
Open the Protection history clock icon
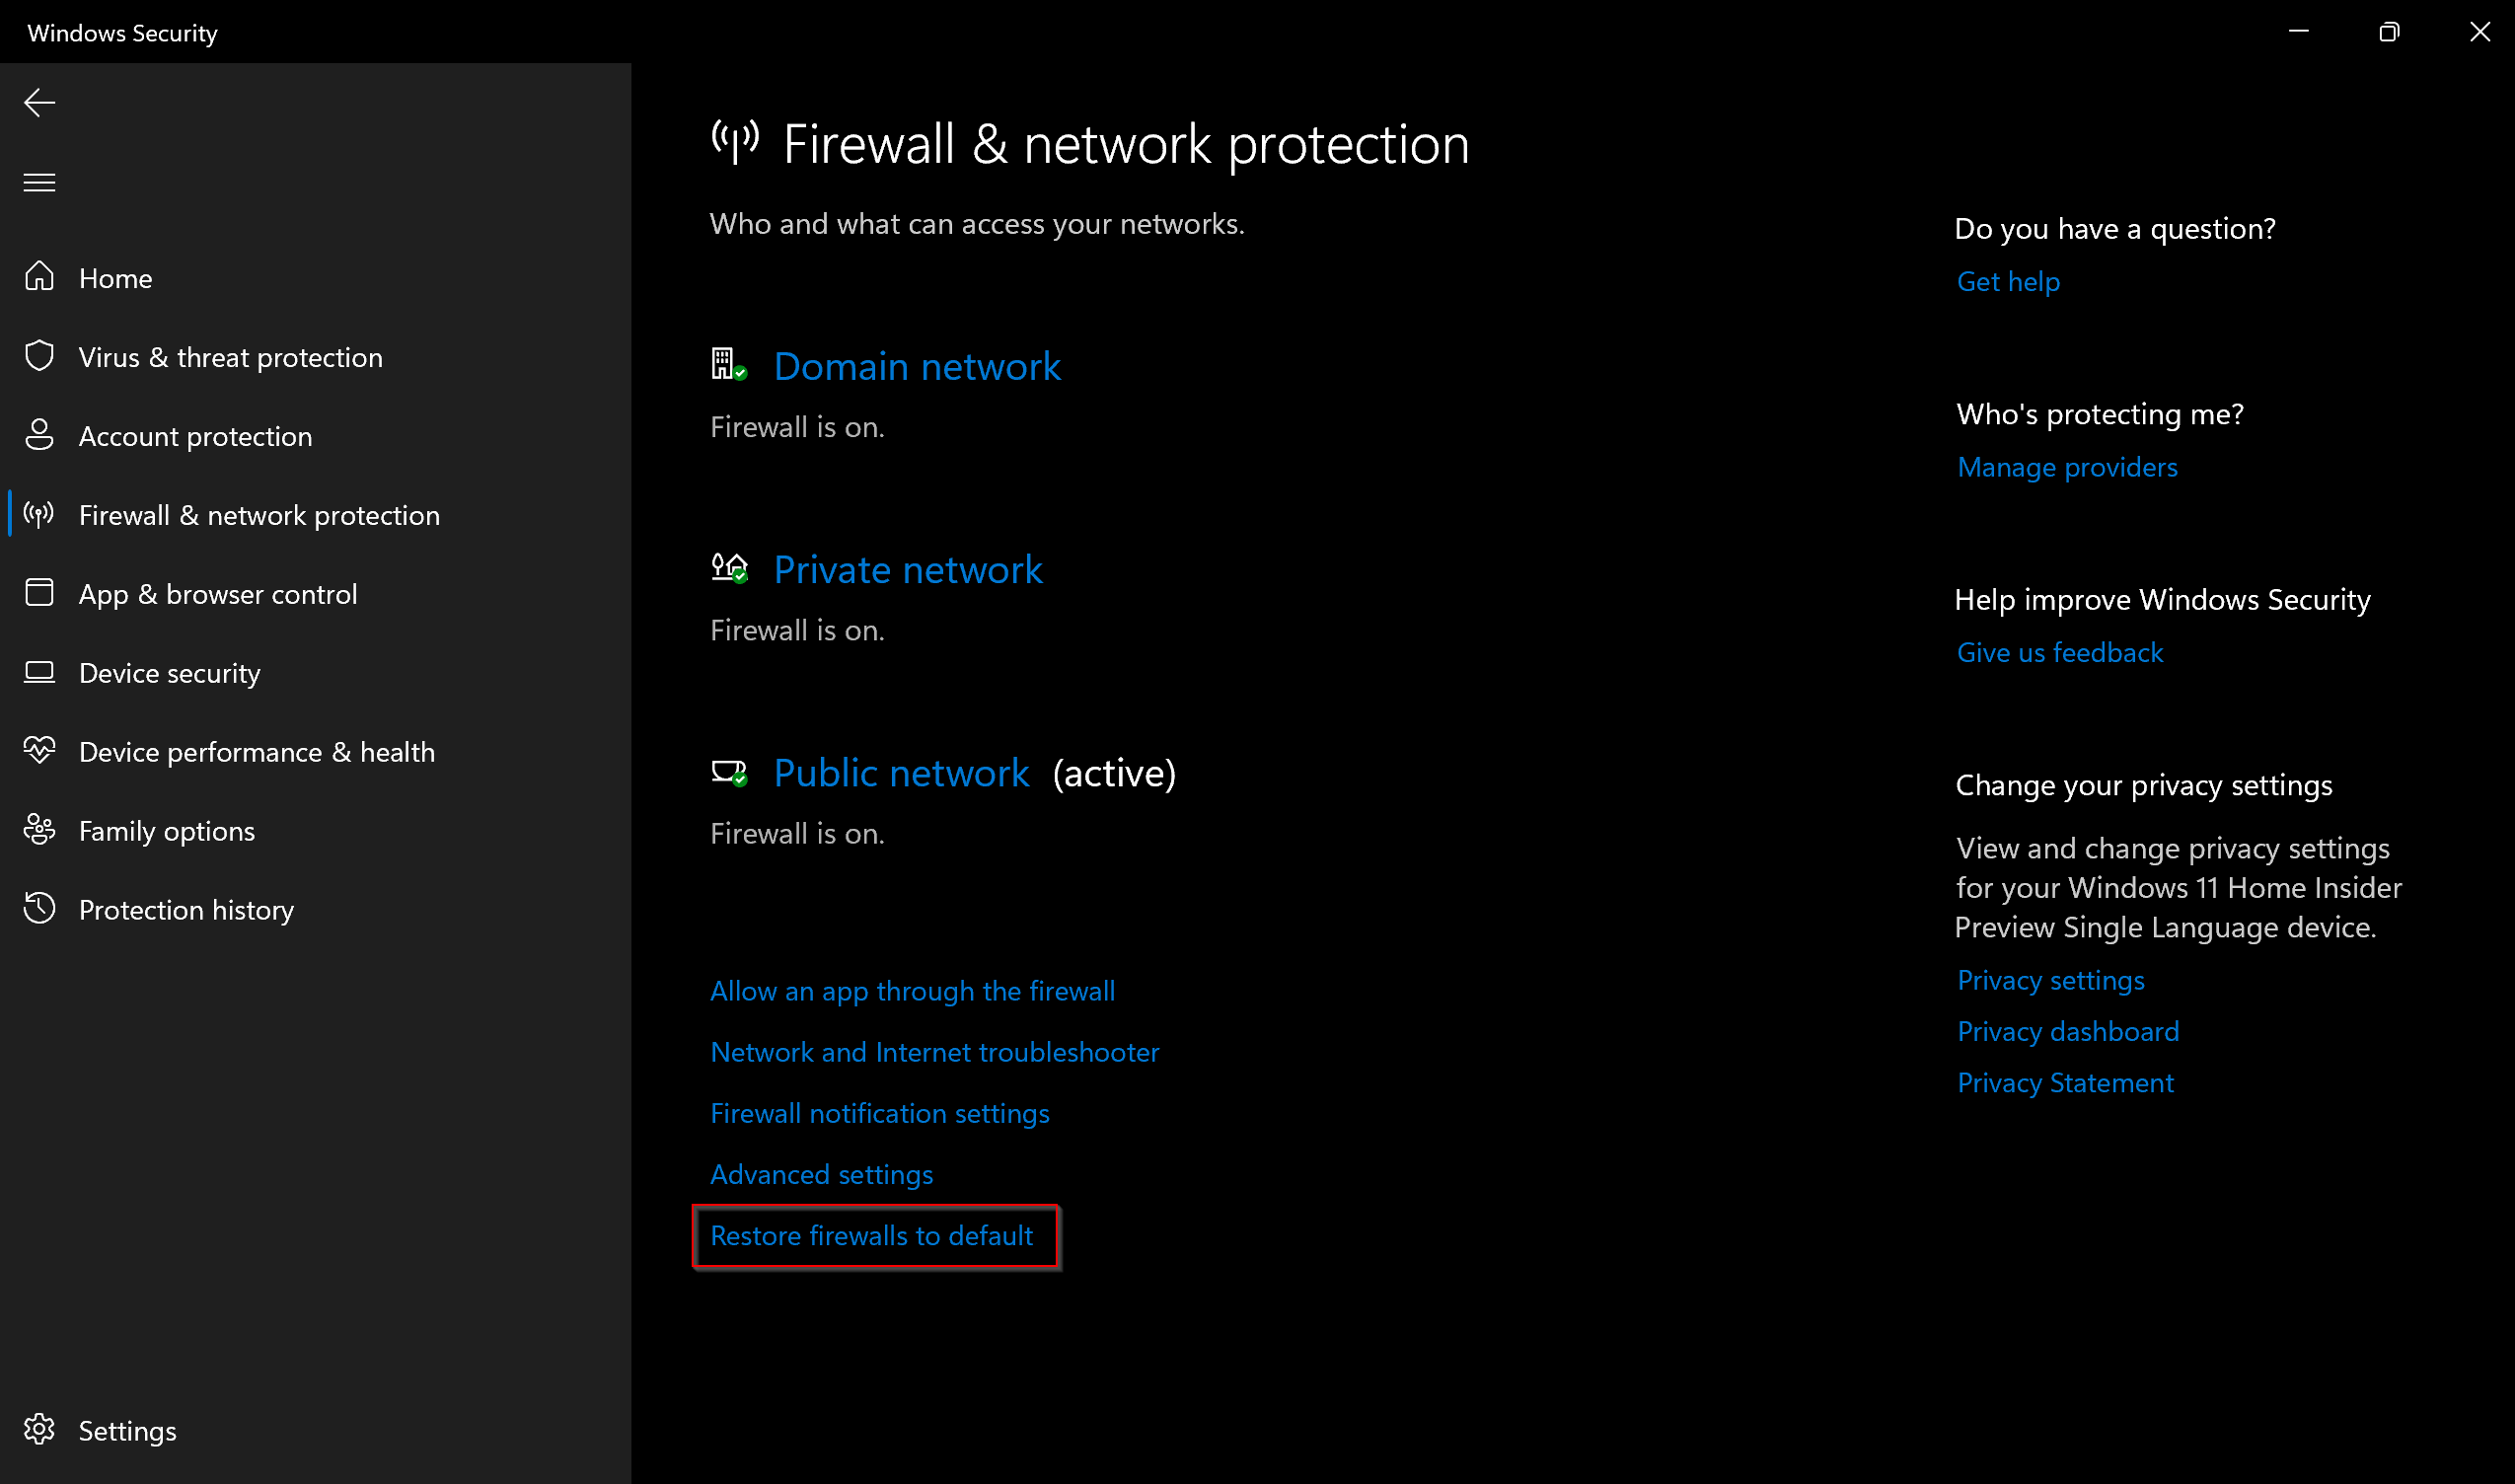point(39,908)
